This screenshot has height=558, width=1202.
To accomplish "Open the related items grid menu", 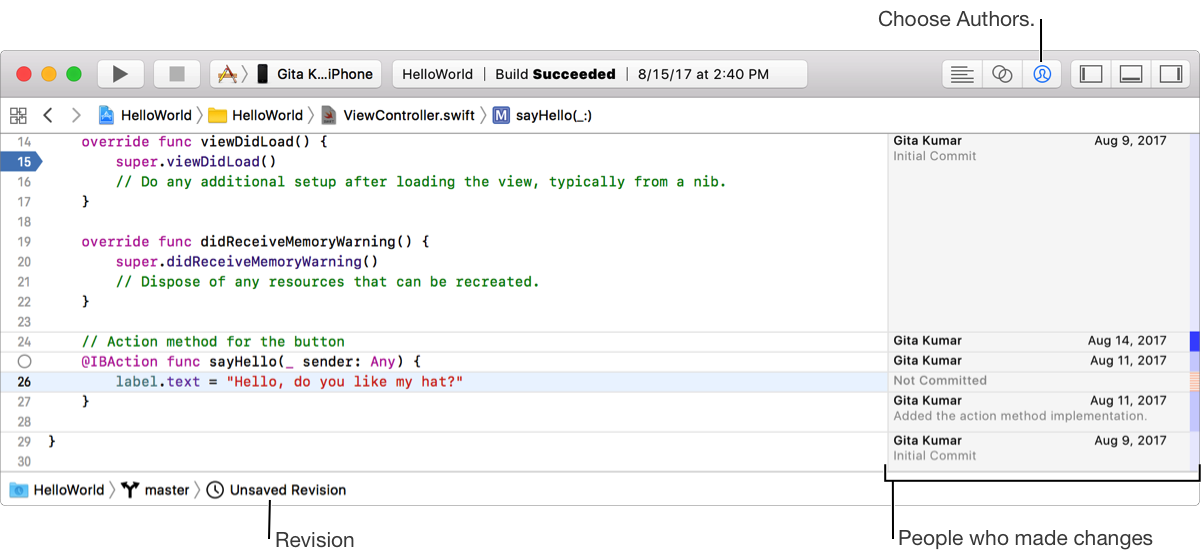I will tap(18, 115).
